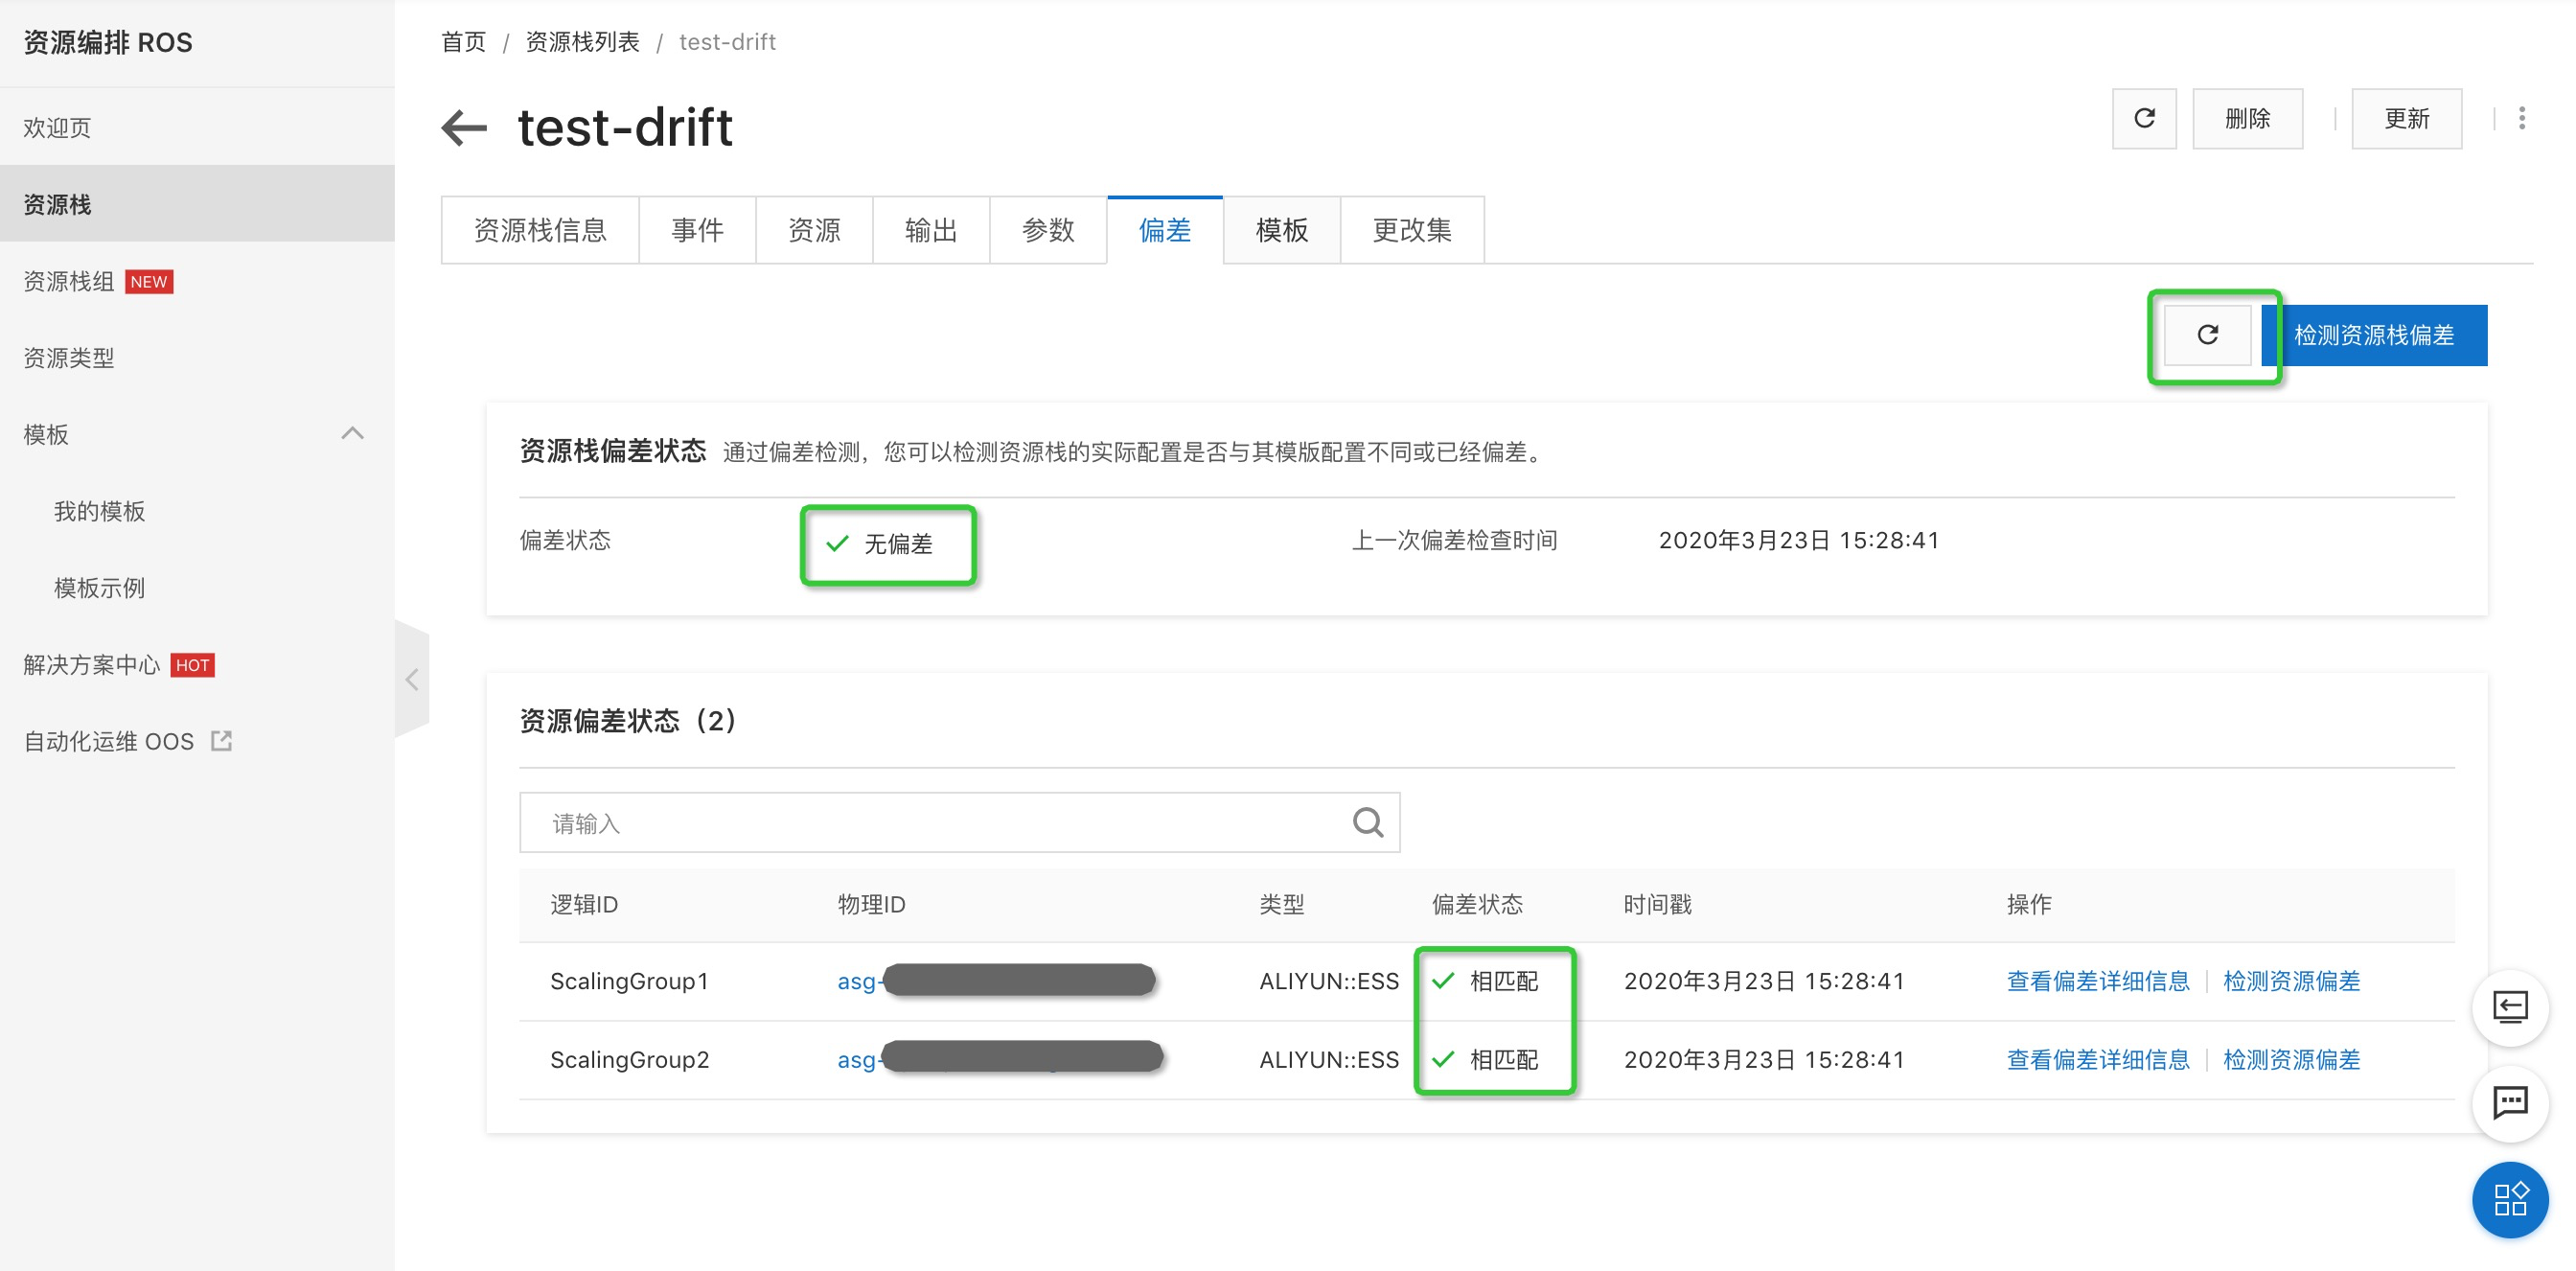
Task: Click the 逻辑ID column header
Action: pyautogui.click(x=584, y=904)
